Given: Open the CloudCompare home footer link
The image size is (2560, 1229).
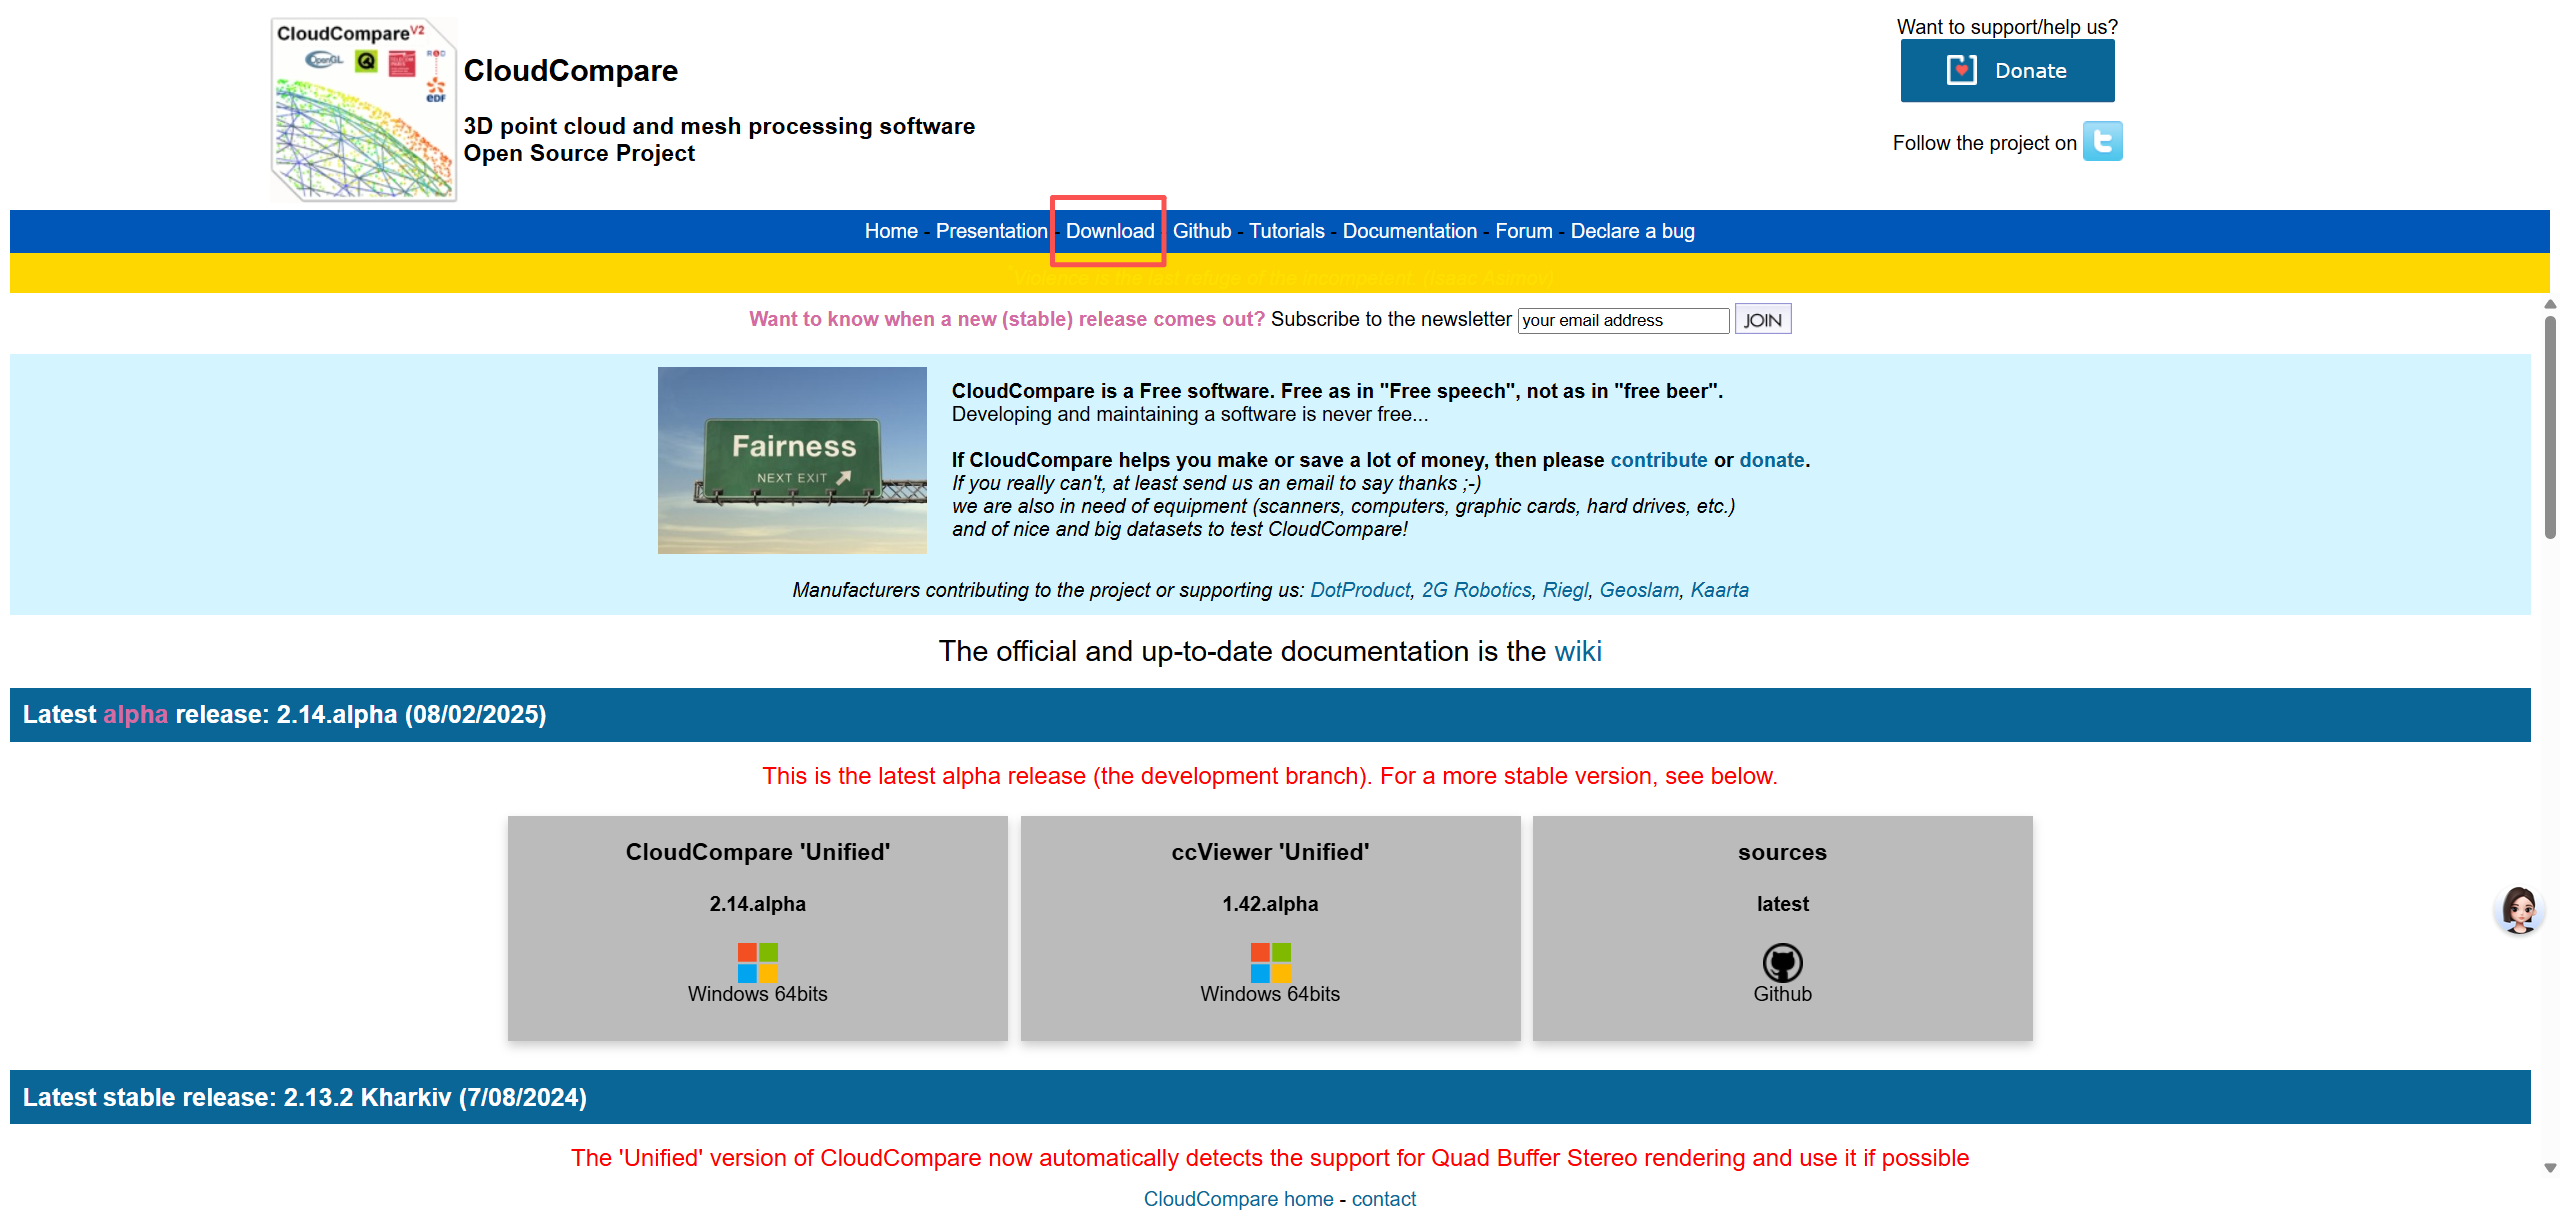Looking at the screenshot, I should pyautogui.click(x=1238, y=1199).
